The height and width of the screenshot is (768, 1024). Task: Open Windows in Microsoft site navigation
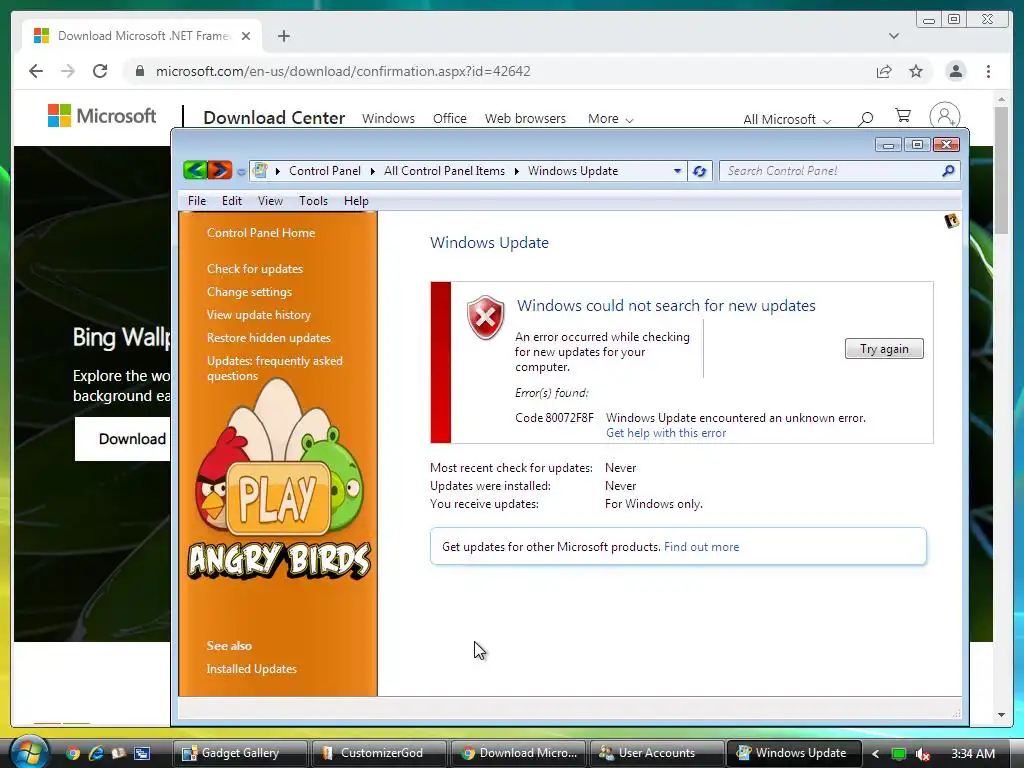[388, 119]
